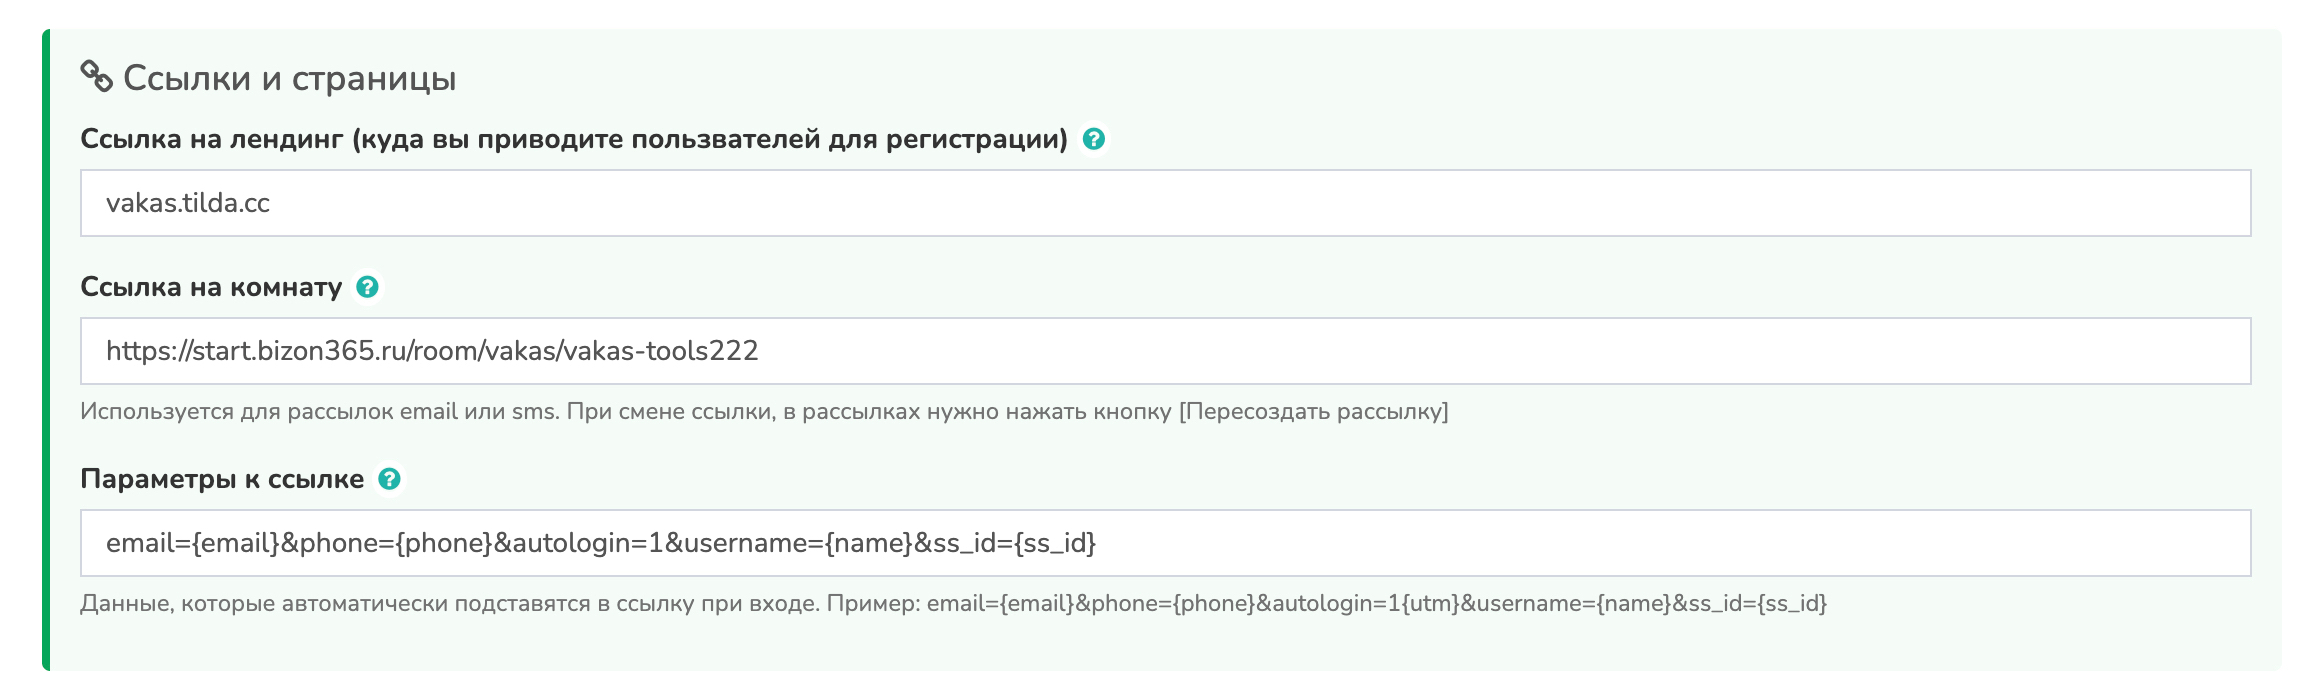
Task: Click the Ссылка на лендинг field label
Action: tap(573, 139)
